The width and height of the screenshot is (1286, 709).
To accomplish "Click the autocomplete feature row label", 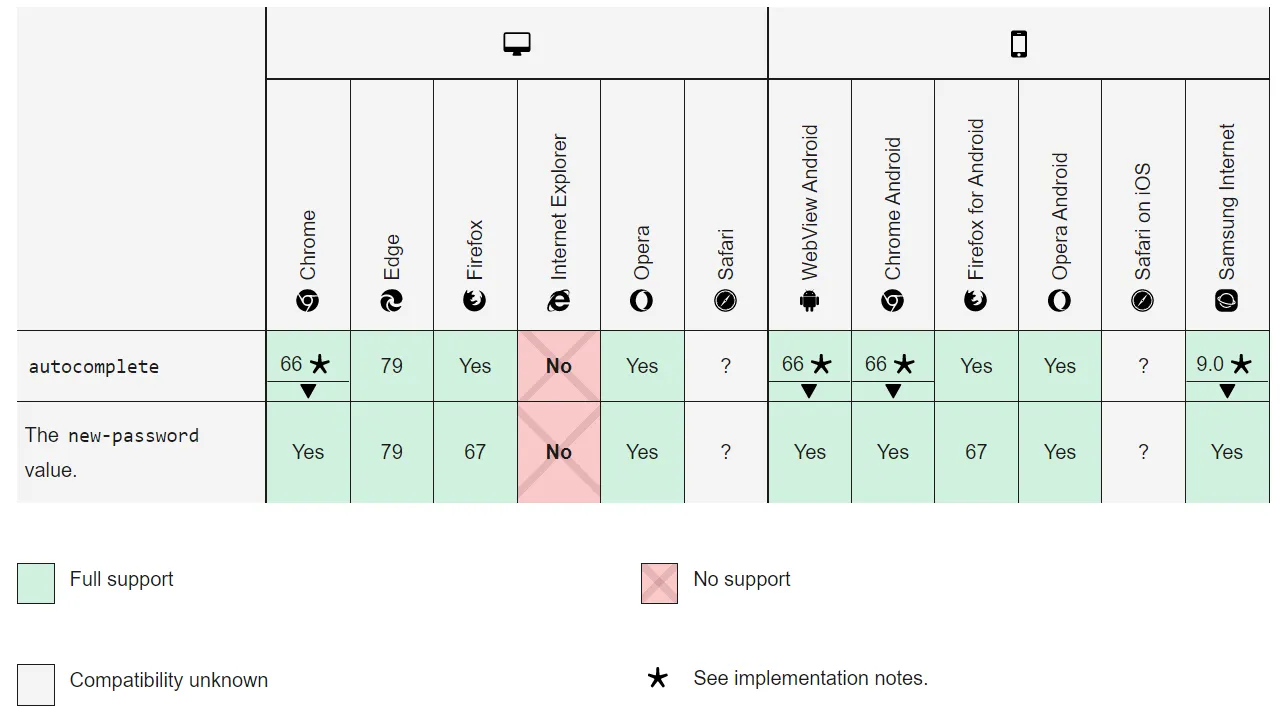I will tap(94, 367).
